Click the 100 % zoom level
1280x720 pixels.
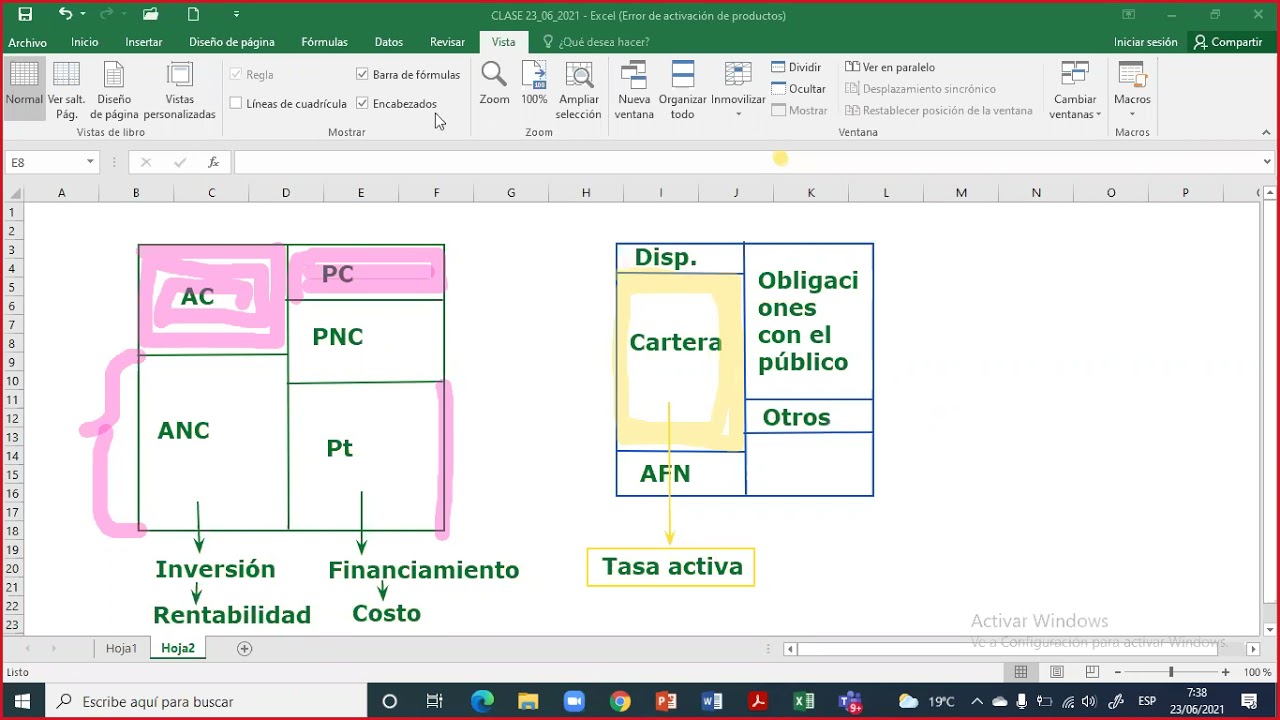[x=1257, y=672]
